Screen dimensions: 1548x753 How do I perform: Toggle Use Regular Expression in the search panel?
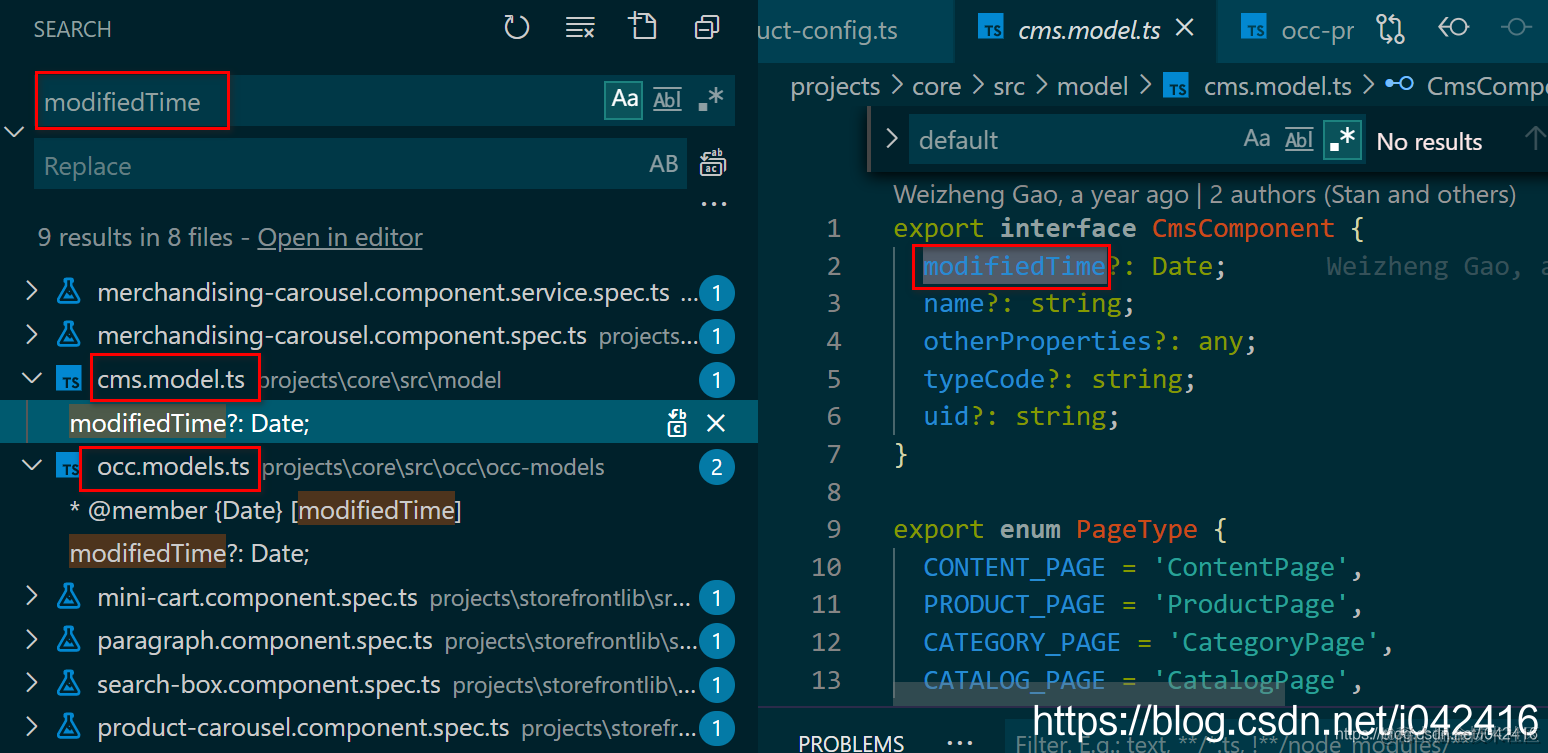pyautogui.click(x=711, y=99)
